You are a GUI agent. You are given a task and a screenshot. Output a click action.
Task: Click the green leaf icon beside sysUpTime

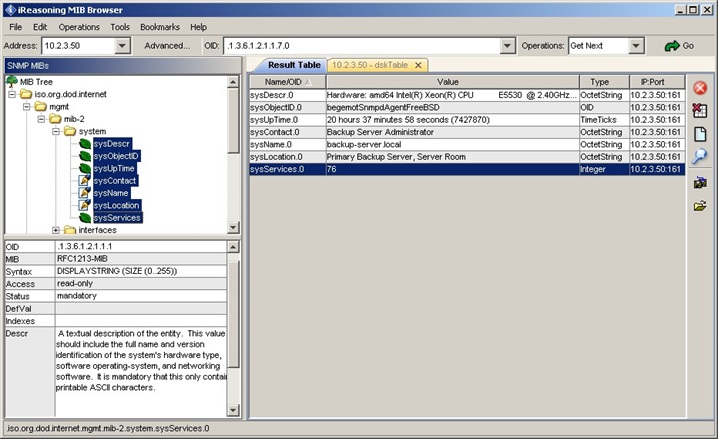[85, 168]
